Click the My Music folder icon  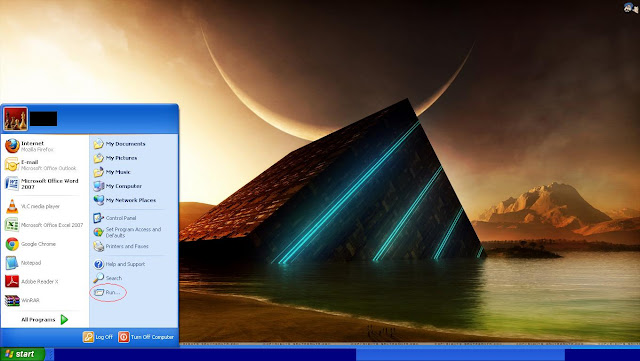tap(98, 172)
